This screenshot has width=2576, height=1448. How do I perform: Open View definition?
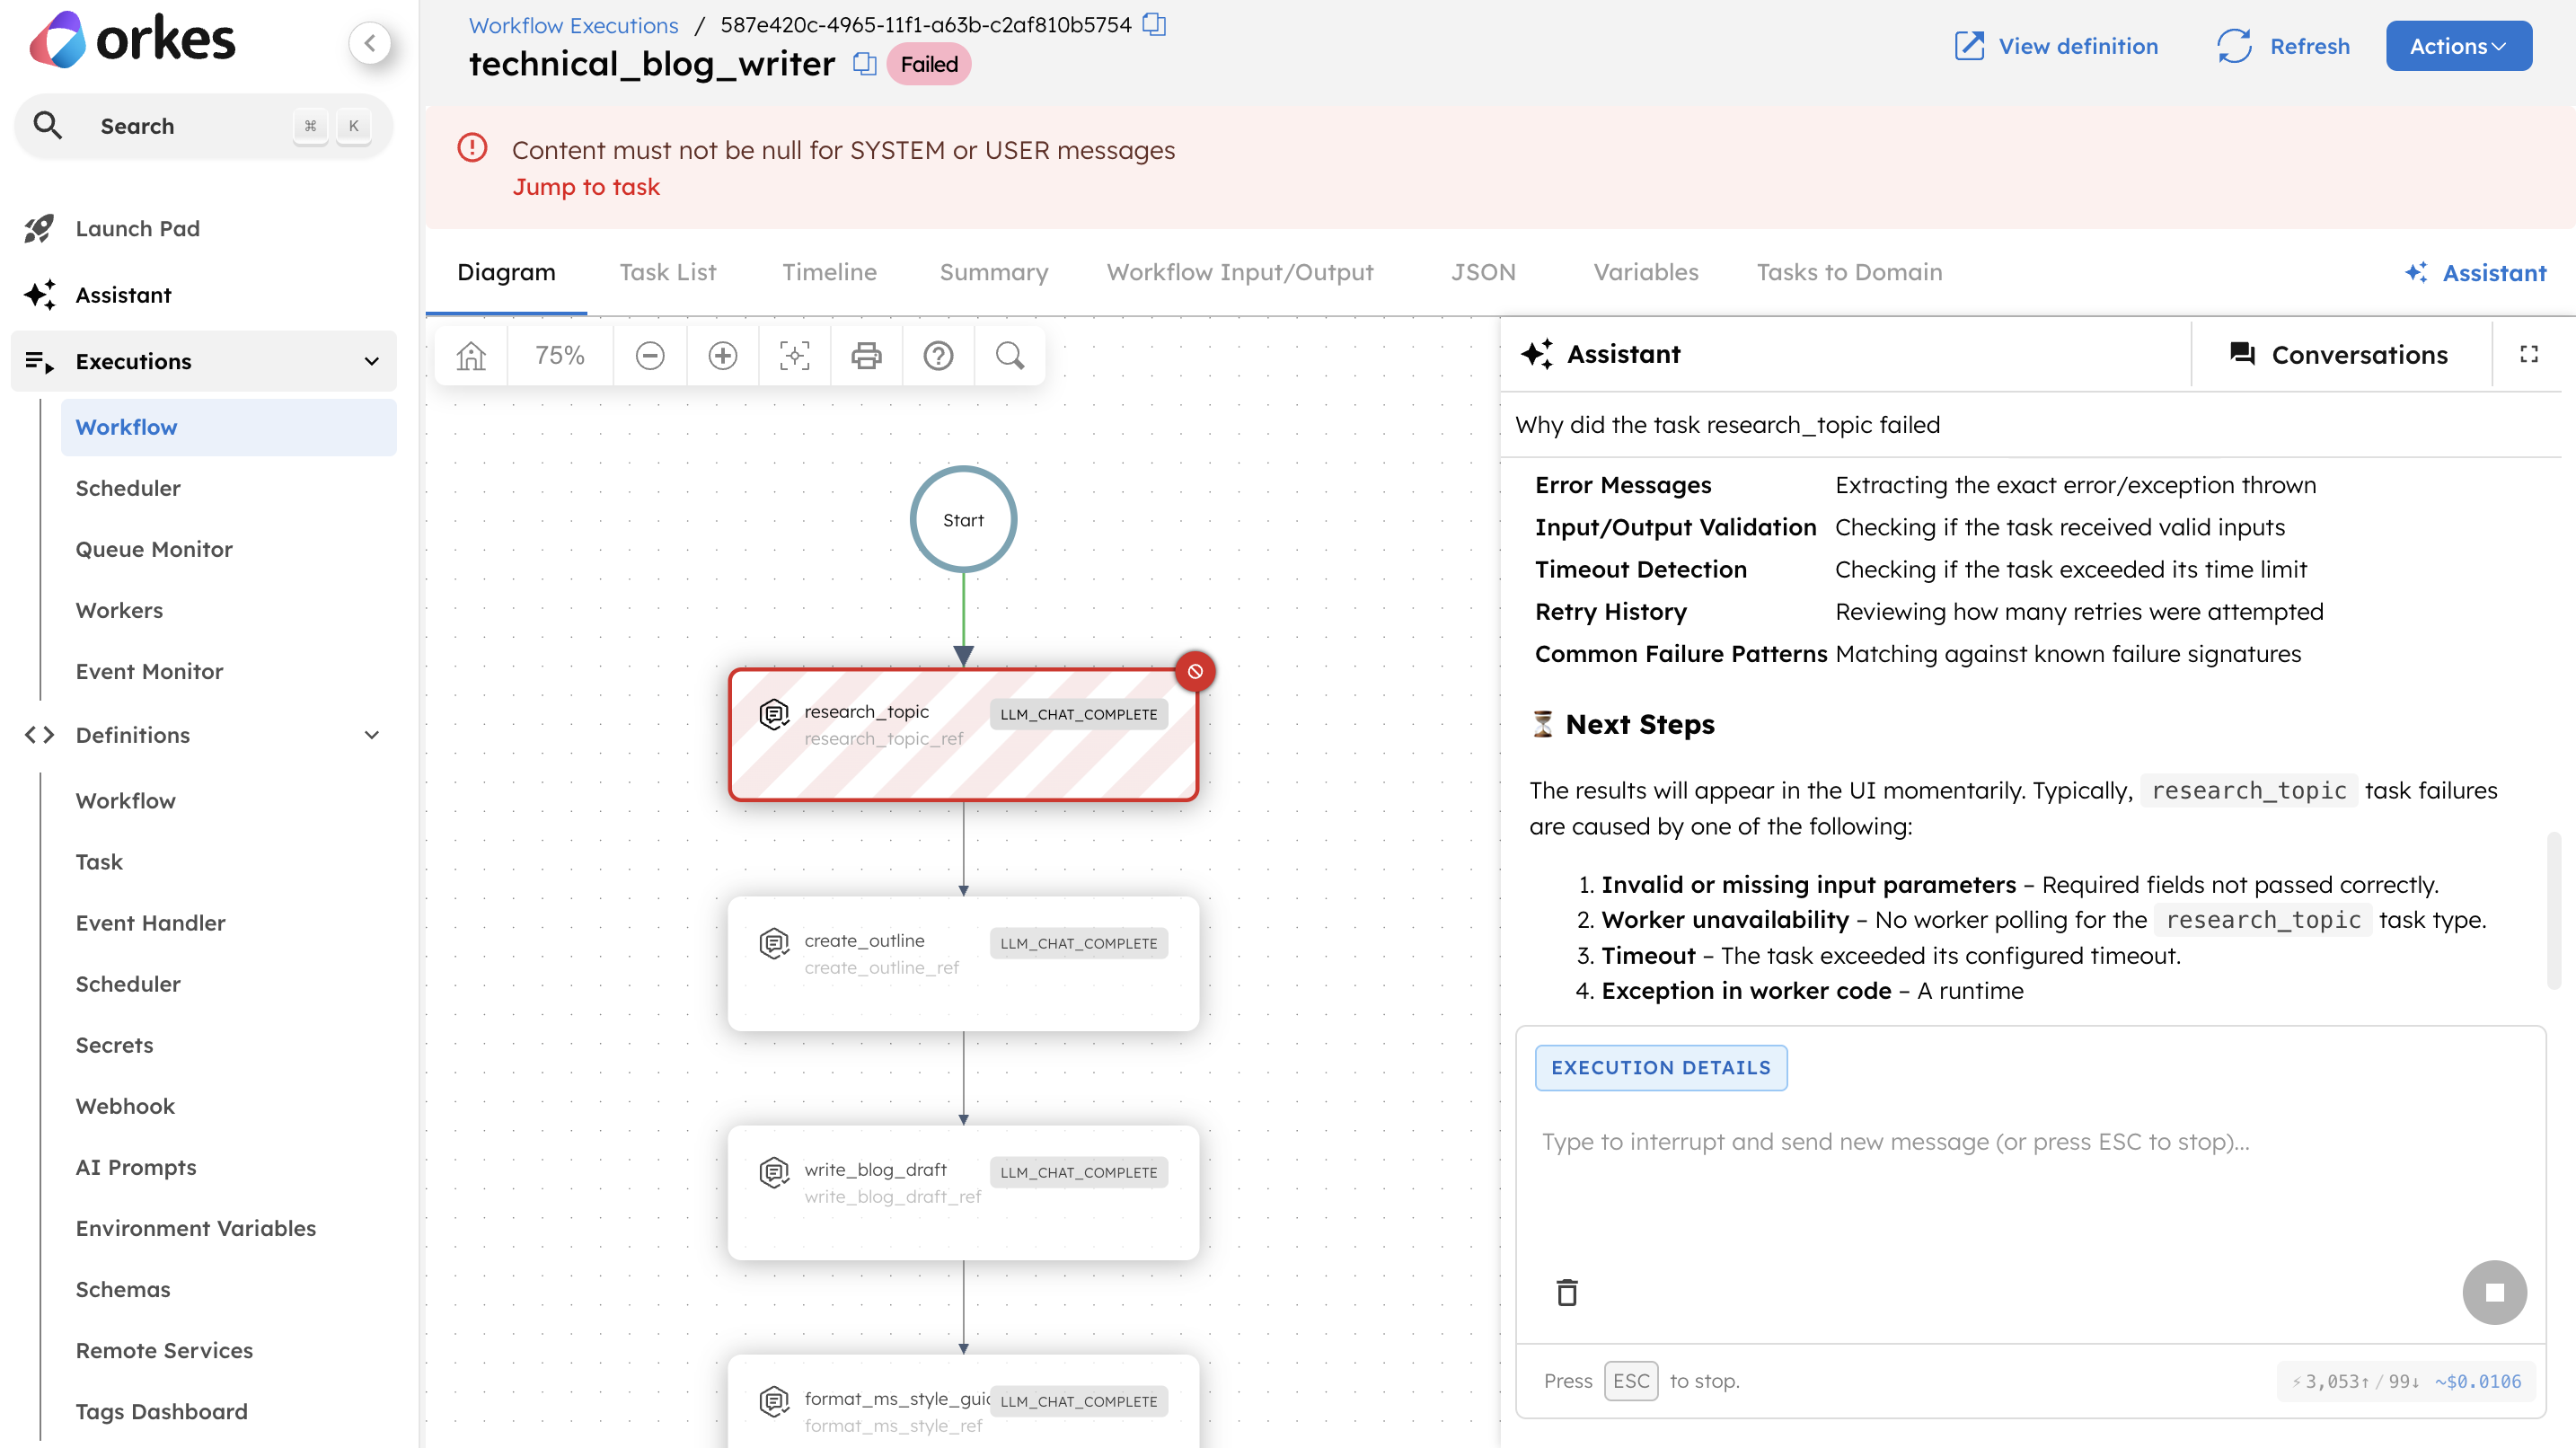click(x=2056, y=46)
